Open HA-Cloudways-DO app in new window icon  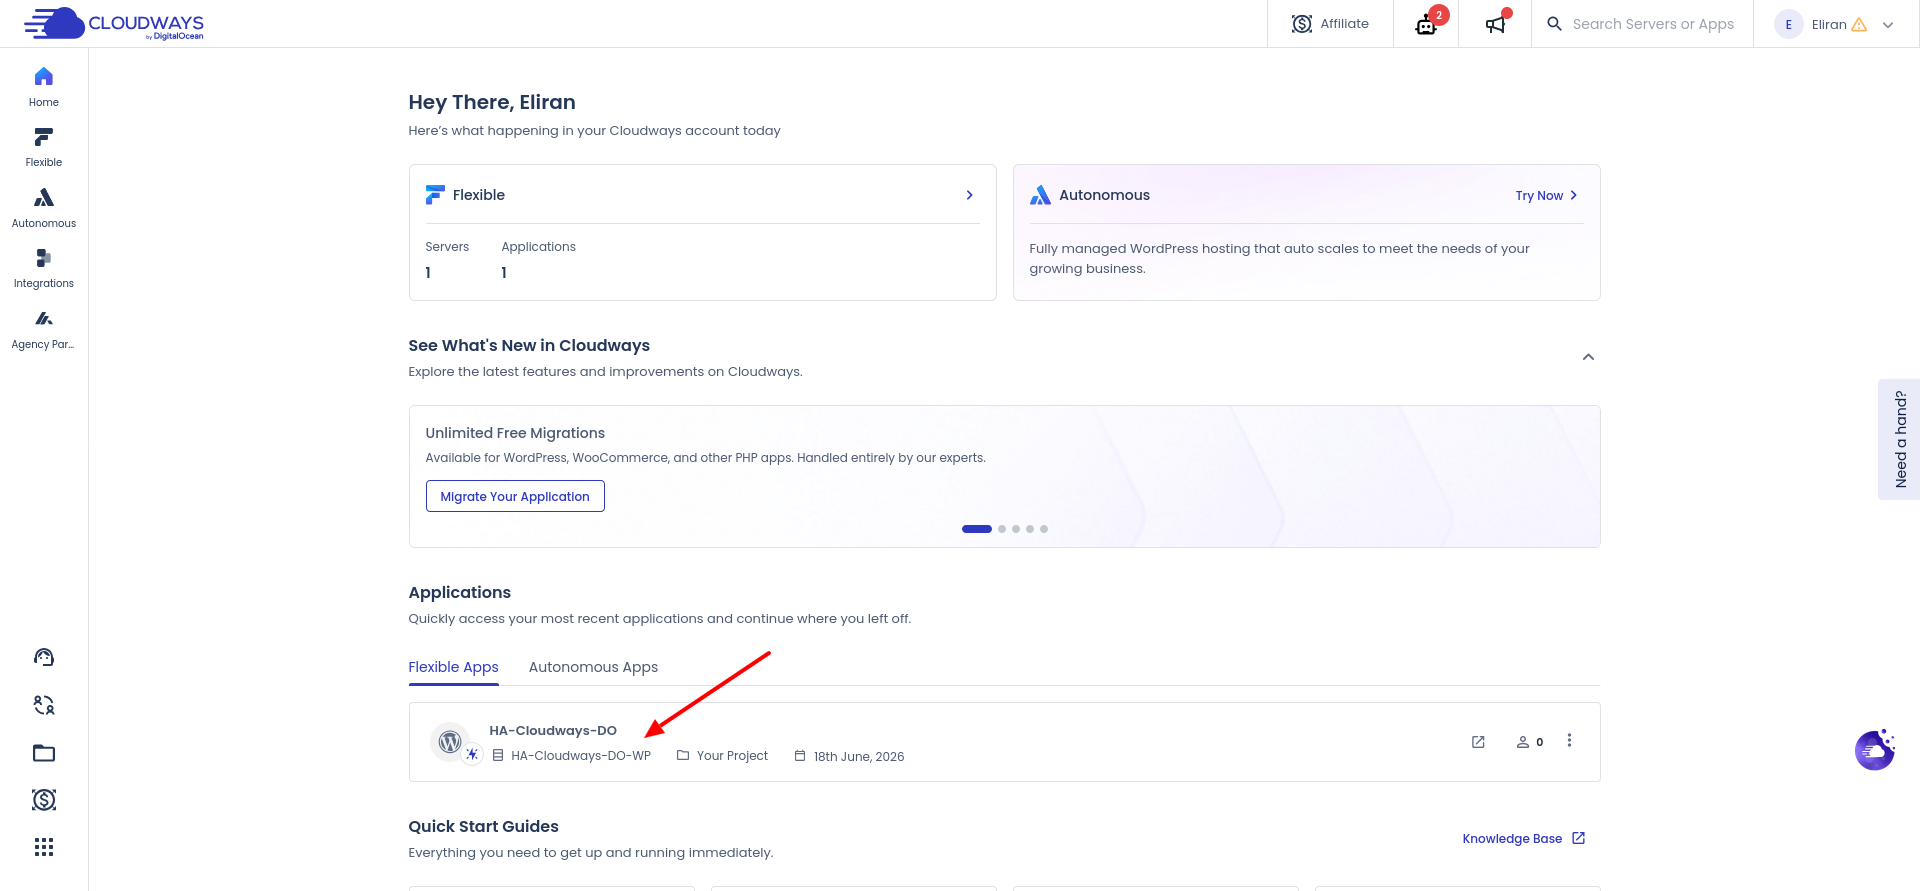point(1478,742)
